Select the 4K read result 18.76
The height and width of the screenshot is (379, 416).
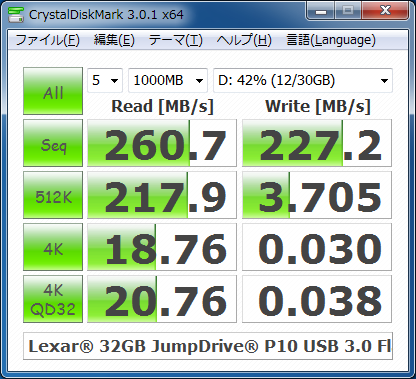tap(162, 247)
